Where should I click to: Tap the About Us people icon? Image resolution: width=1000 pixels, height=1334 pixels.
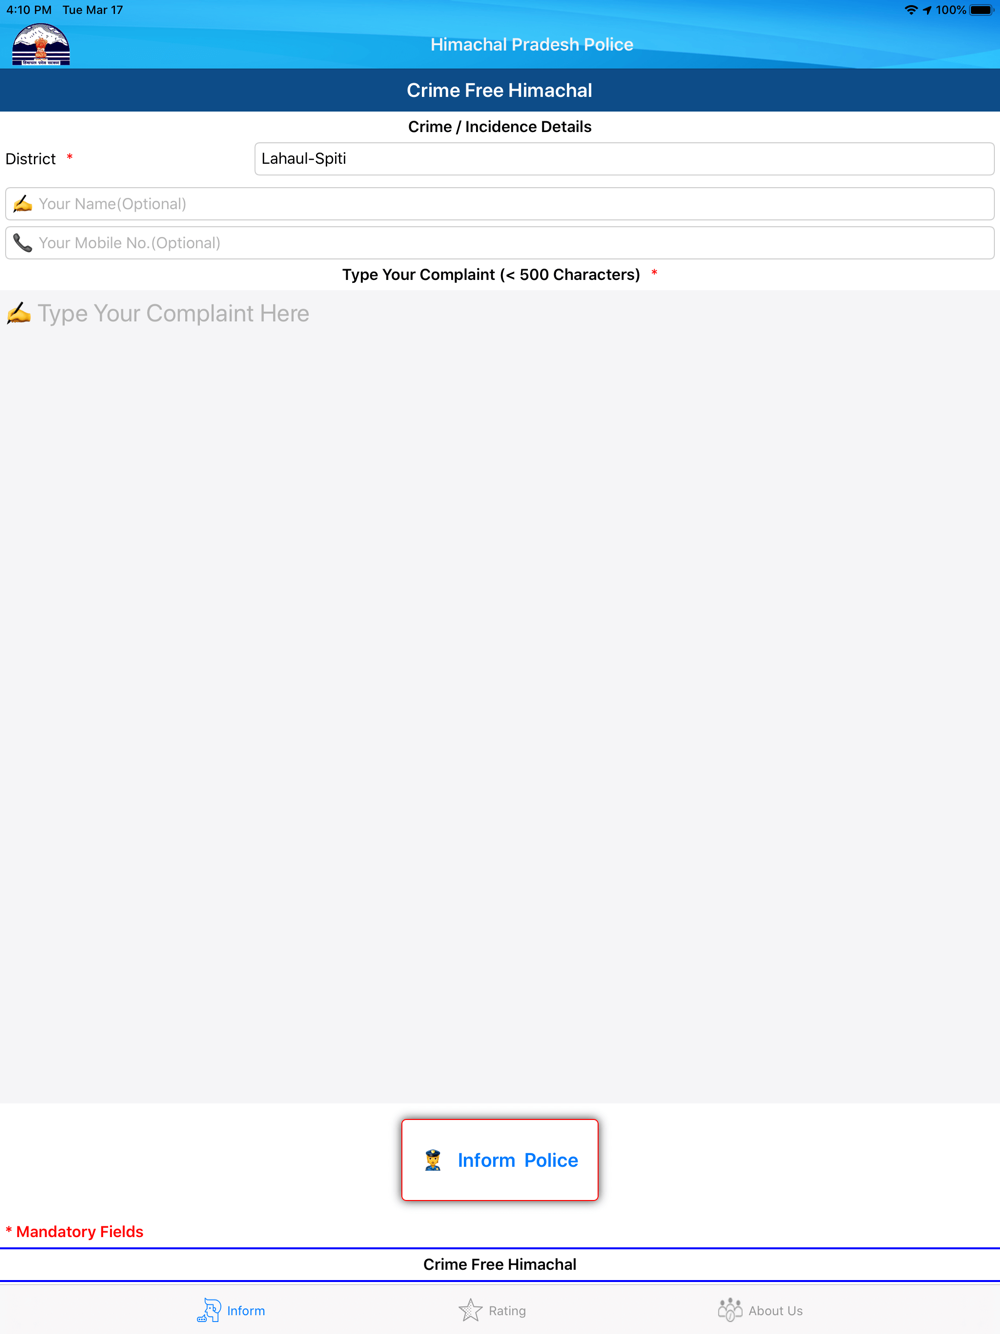point(730,1310)
